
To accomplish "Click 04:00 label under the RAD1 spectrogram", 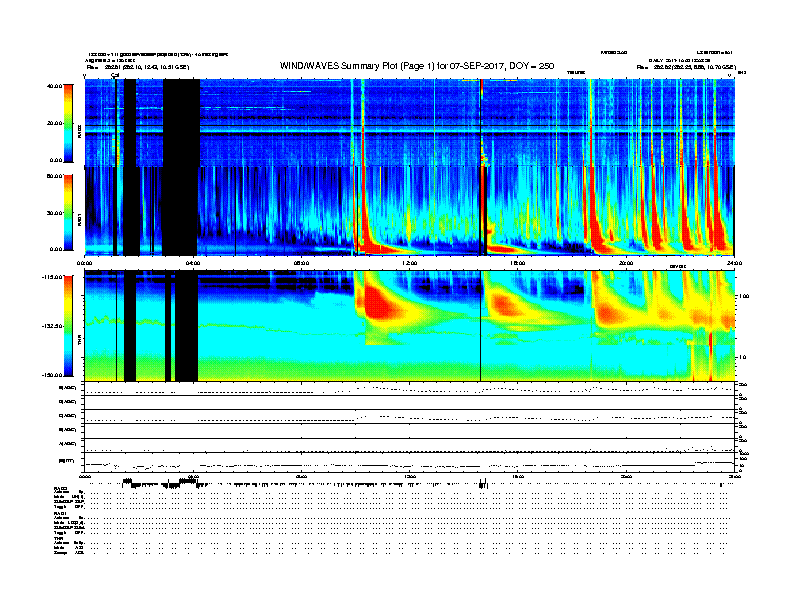I will tap(193, 263).
